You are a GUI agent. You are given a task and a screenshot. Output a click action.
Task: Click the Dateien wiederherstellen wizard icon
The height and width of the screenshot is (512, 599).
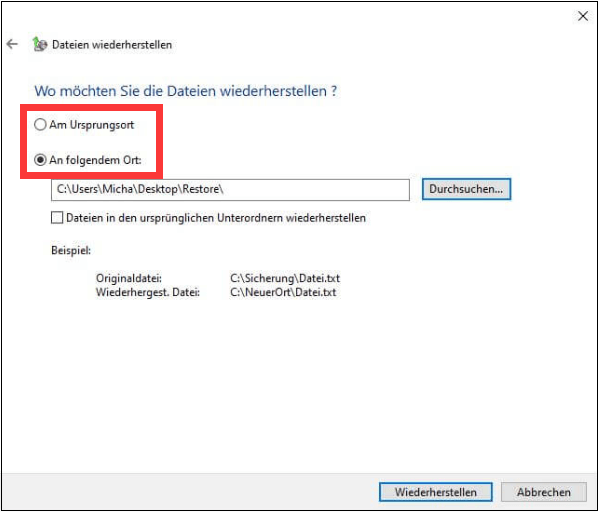[40, 44]
